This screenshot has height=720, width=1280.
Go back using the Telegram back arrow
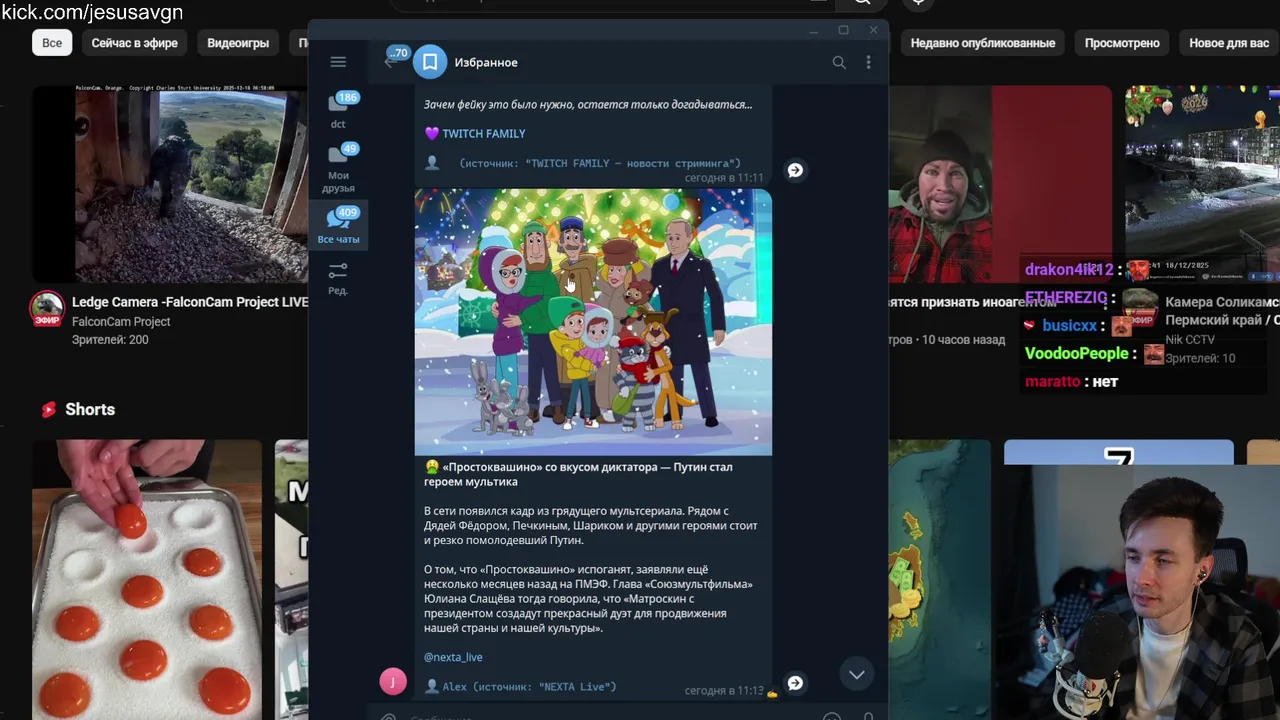390,62
